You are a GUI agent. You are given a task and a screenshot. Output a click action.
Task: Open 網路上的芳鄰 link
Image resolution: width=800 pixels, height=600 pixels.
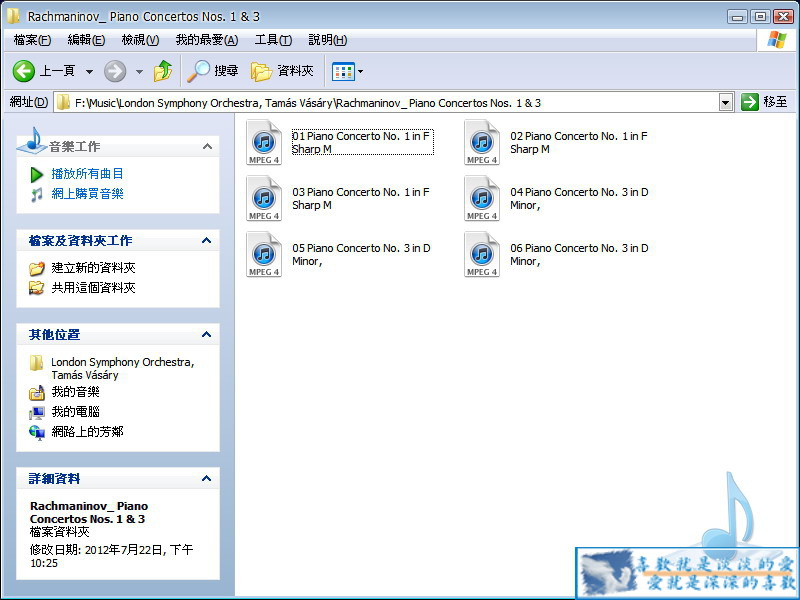[x=87, y=432]
